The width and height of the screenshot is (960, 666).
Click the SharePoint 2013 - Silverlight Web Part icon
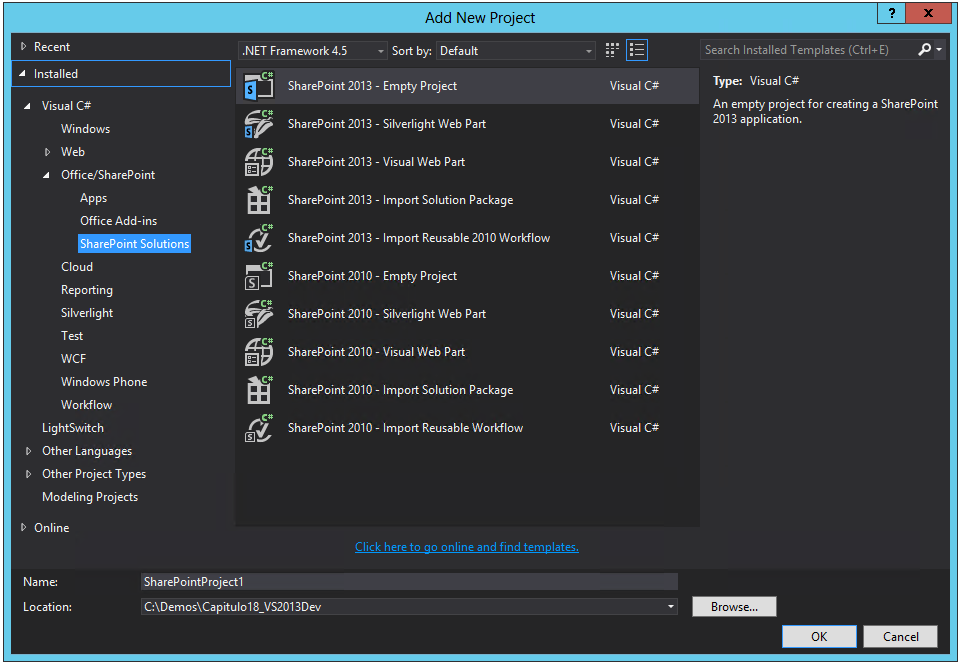coord(259,123)
